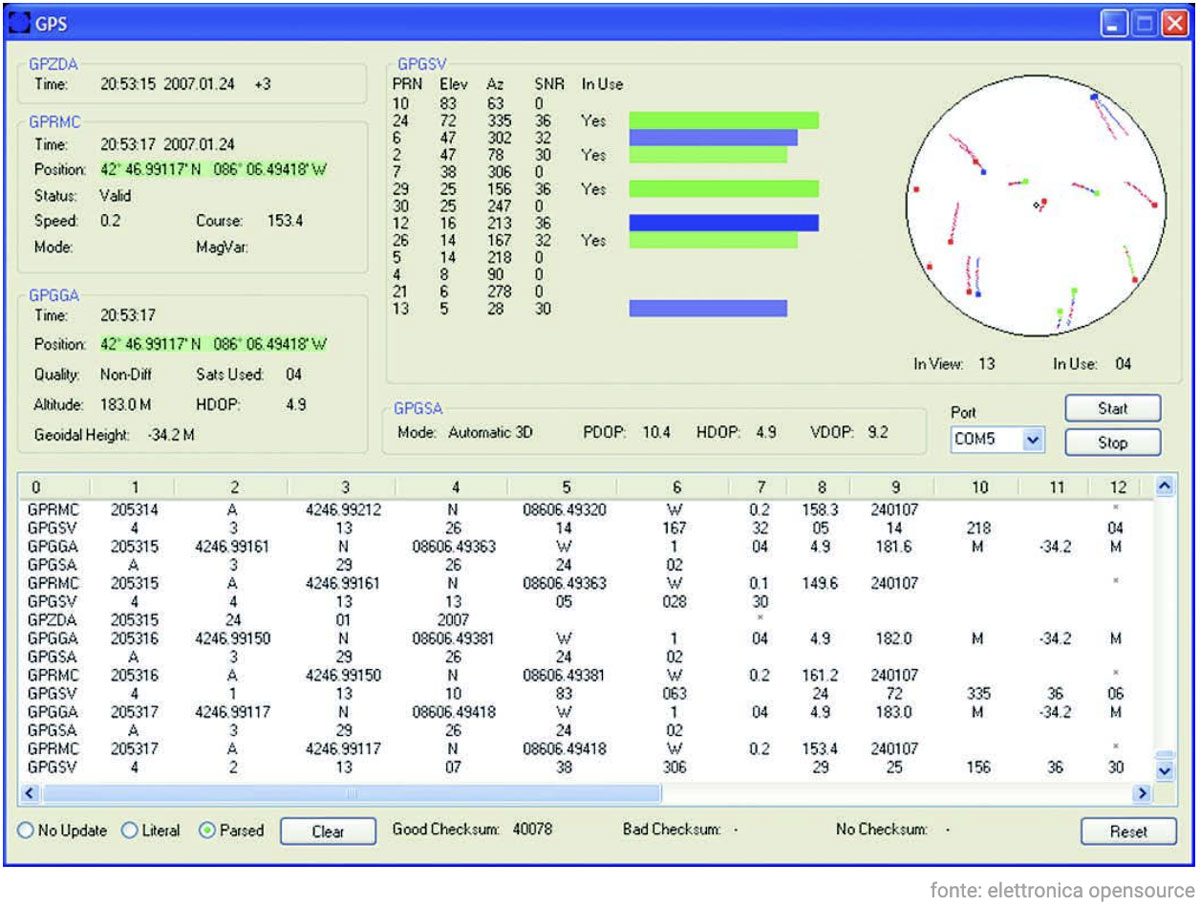Click the horizontal scrollbar left arrow
This screenshot has height=906, width=1200.
(28, 793)
